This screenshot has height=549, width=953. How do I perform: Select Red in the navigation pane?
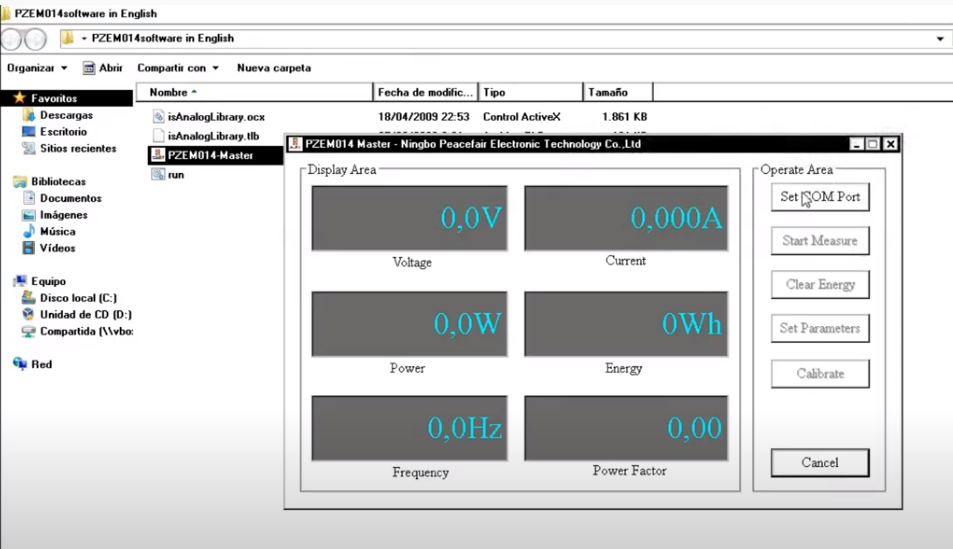(x=41, y=364)
